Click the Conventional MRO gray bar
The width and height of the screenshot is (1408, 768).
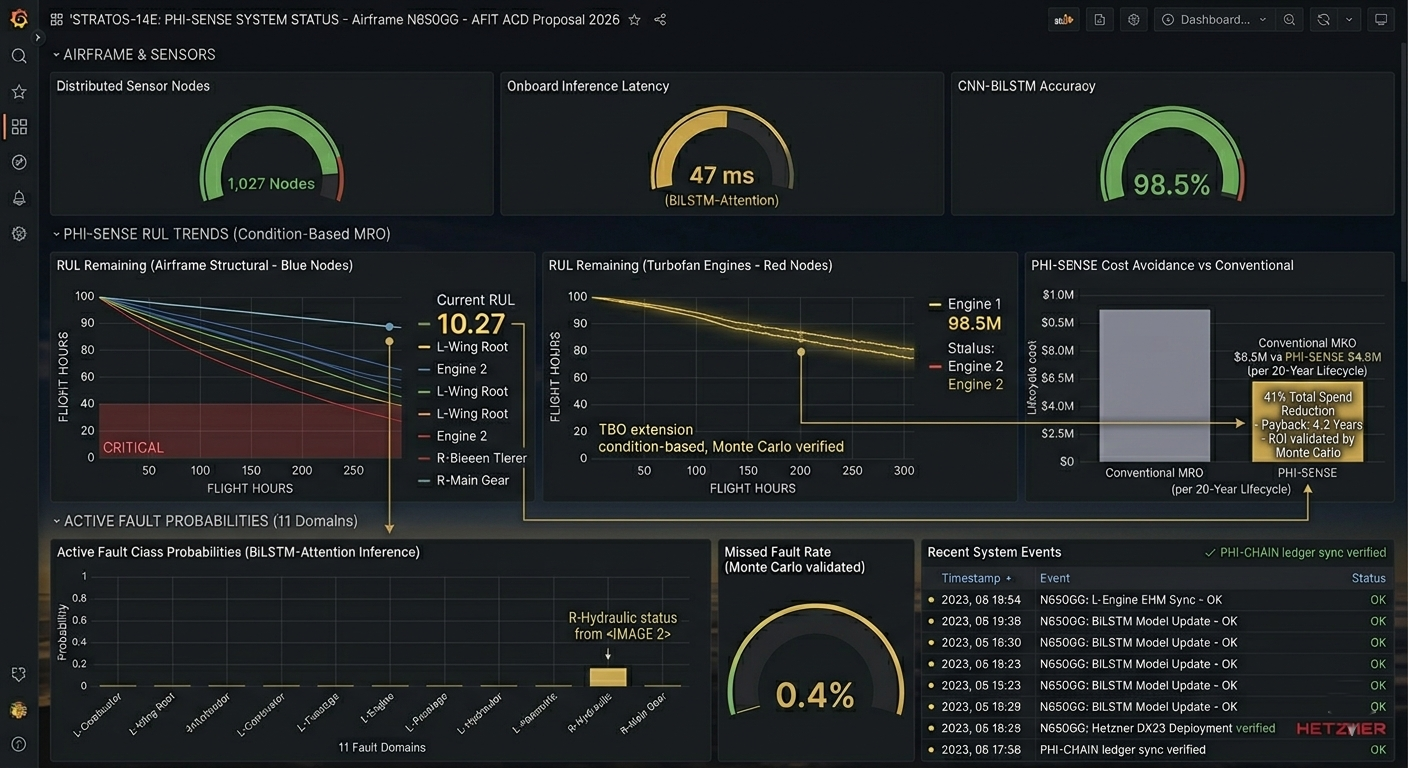[1154, 385]
